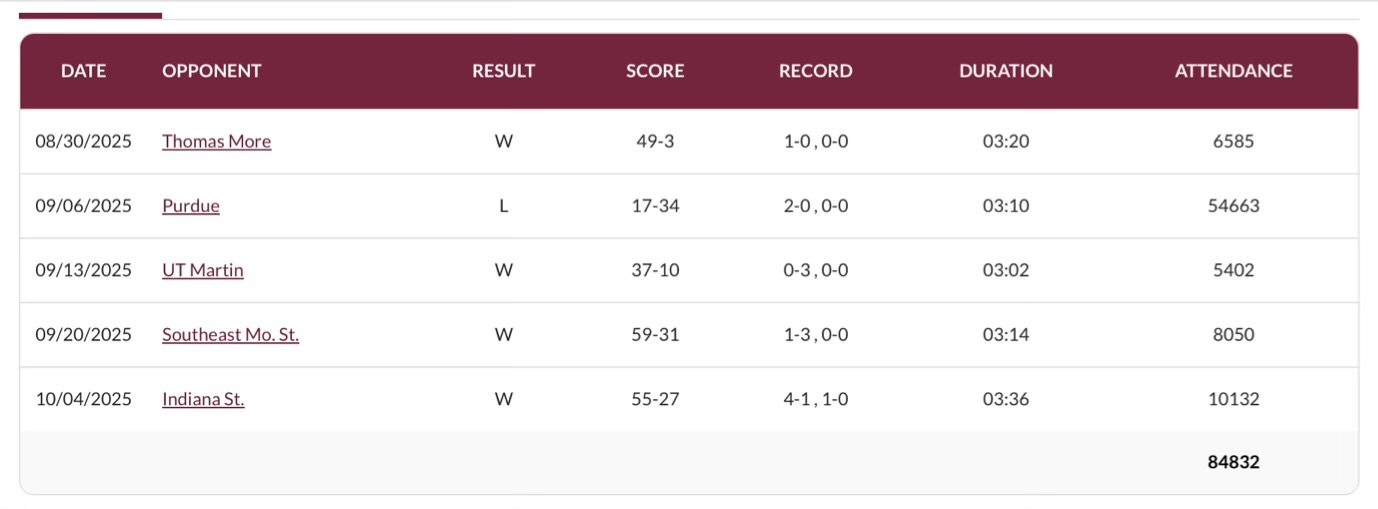
Task: Click the 54663 attendance value
Action: 1233,206
